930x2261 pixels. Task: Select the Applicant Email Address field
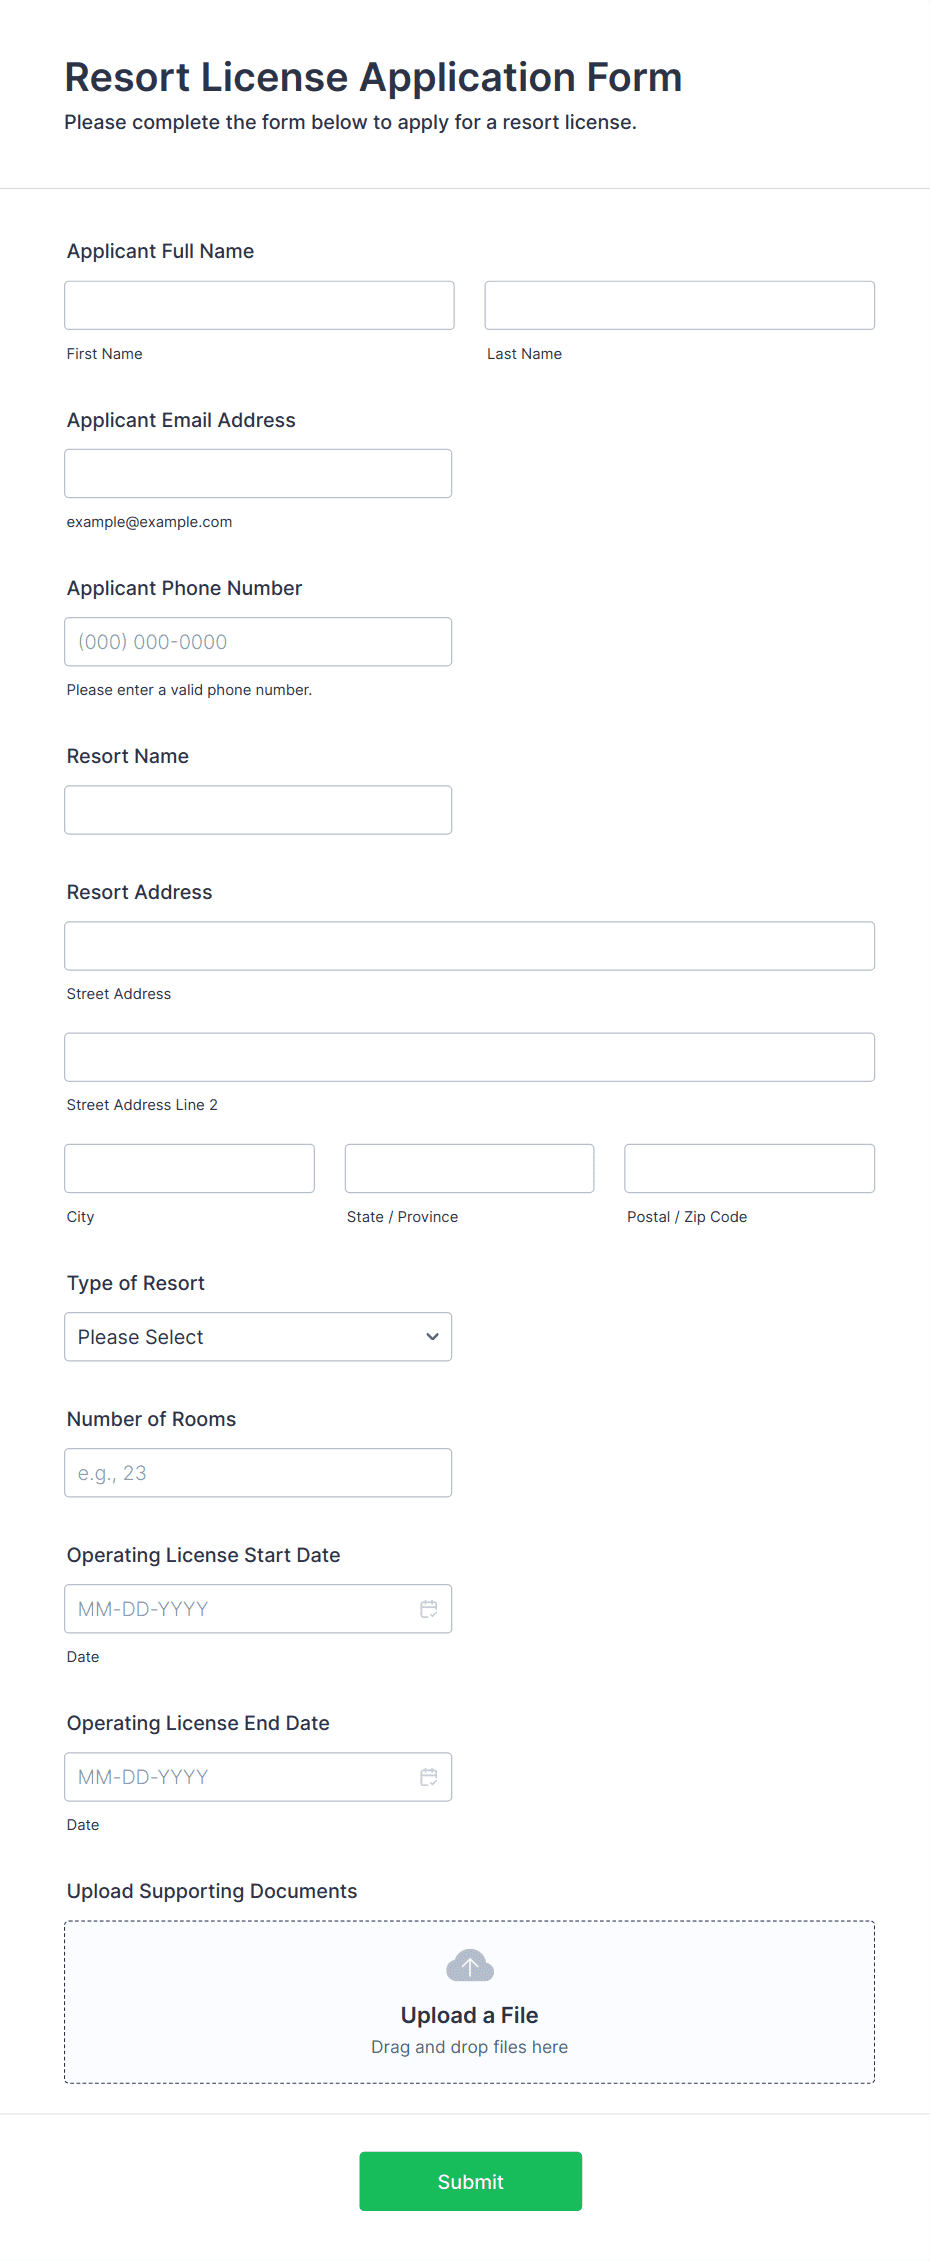coord(258,473)
